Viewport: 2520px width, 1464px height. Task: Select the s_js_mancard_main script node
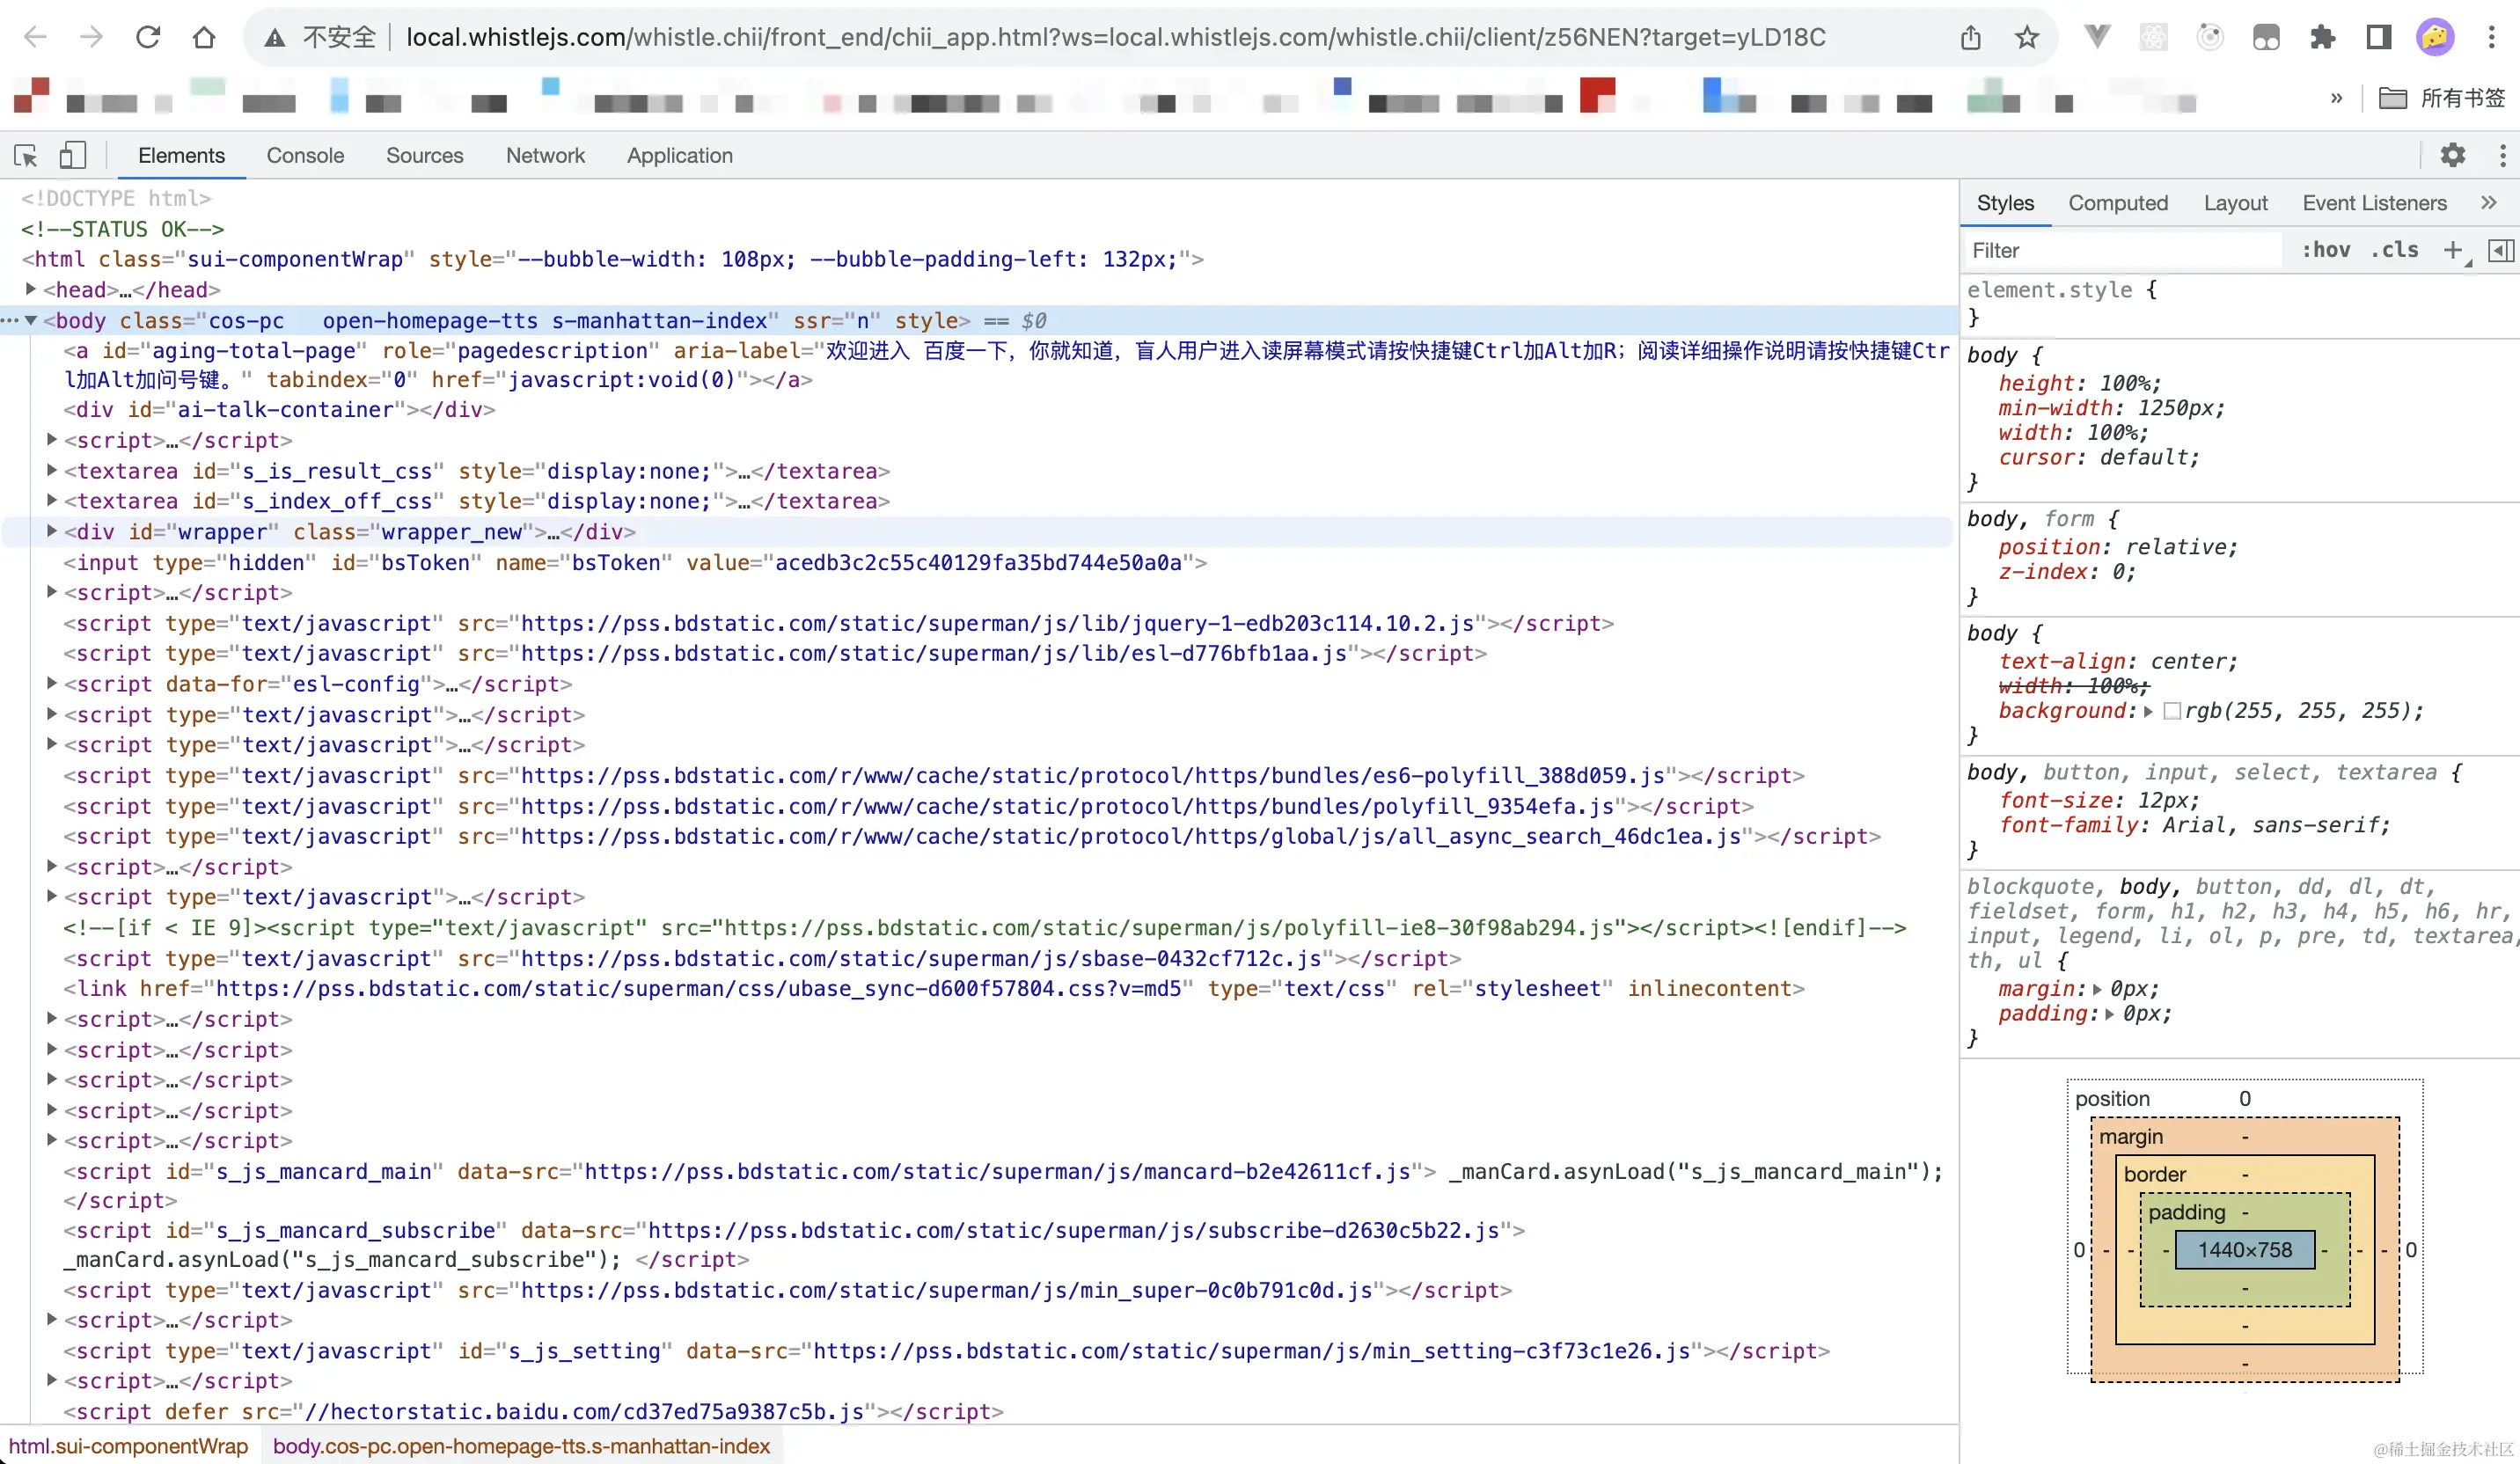(x=1003, y=1185)
